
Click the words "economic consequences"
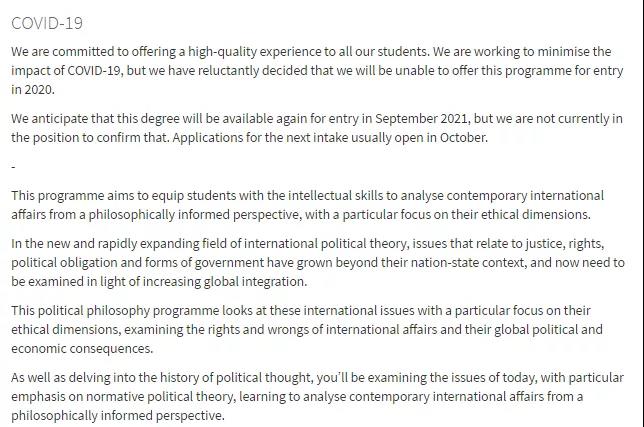82,349
